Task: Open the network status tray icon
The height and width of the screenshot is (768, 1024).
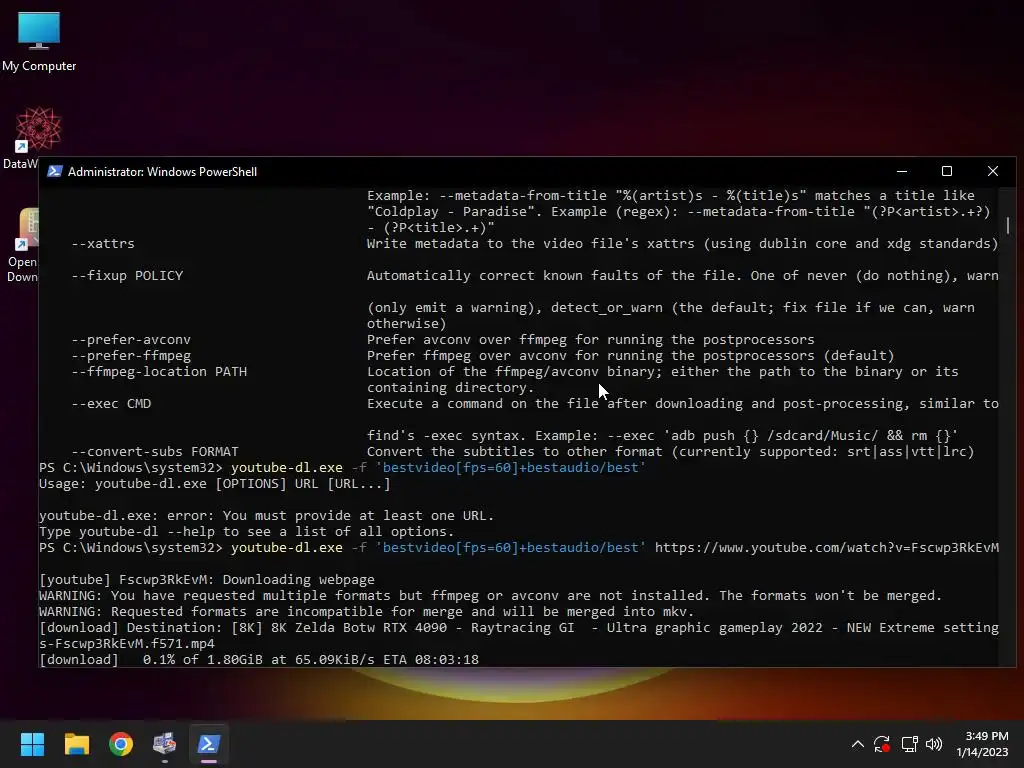Action: coord(909,744)
